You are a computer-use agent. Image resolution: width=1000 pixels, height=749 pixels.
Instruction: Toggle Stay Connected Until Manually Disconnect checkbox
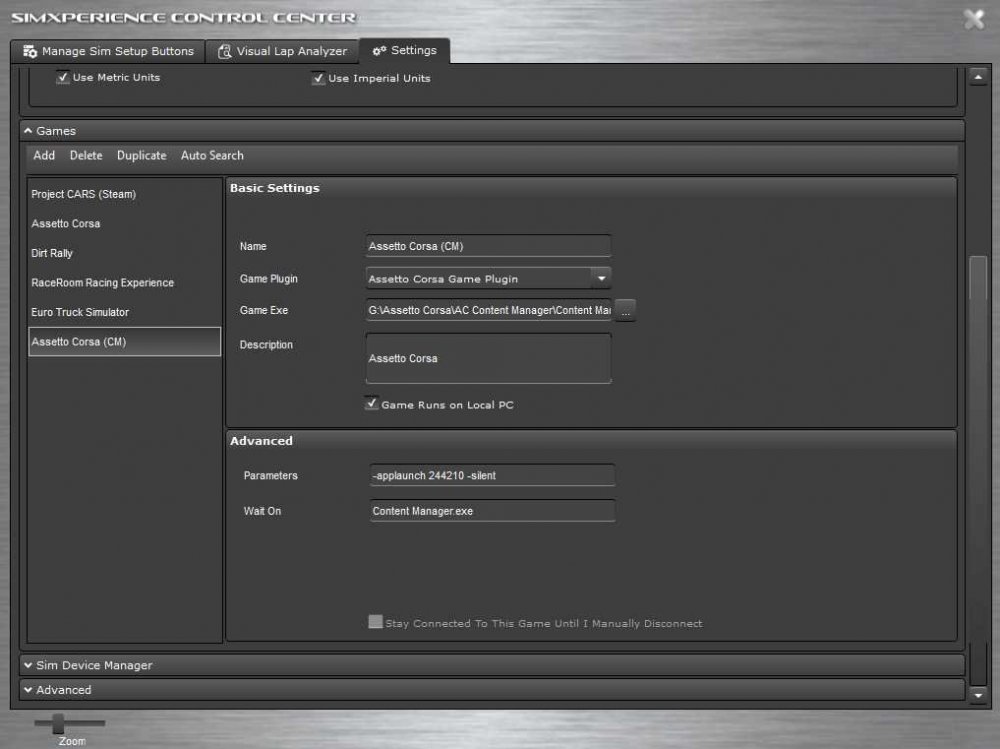[x=376, y=621]
